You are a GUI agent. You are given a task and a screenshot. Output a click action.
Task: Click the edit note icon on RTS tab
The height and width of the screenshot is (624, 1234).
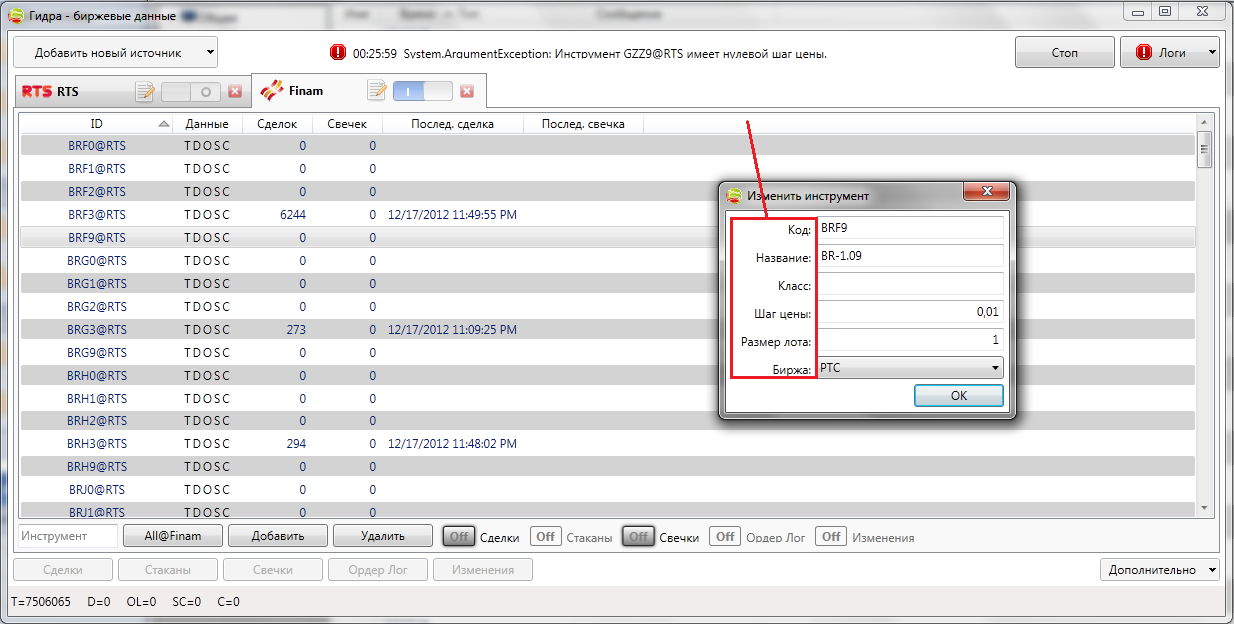[x=145, y=92]
